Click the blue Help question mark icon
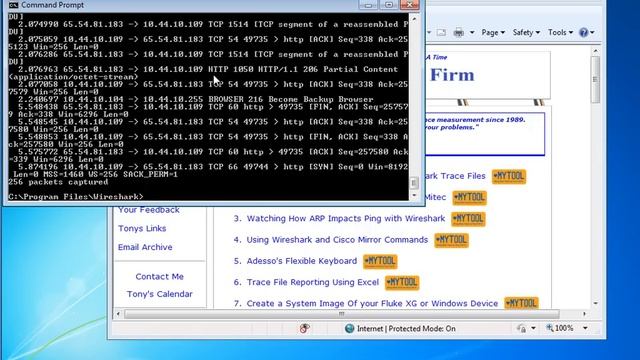 pos(584,32)
